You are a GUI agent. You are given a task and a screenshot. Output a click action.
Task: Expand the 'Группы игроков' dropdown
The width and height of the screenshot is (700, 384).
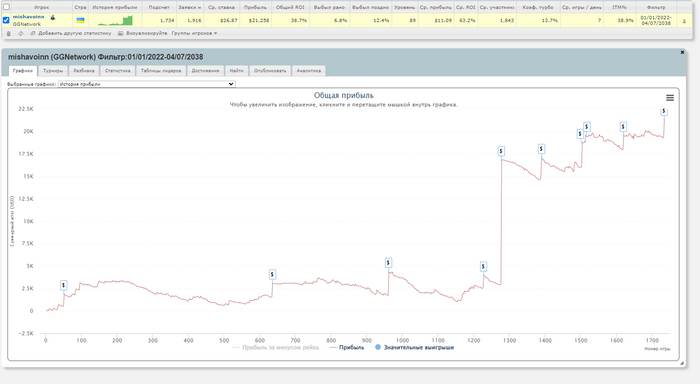pyautogui.click(x=194, y=33)
